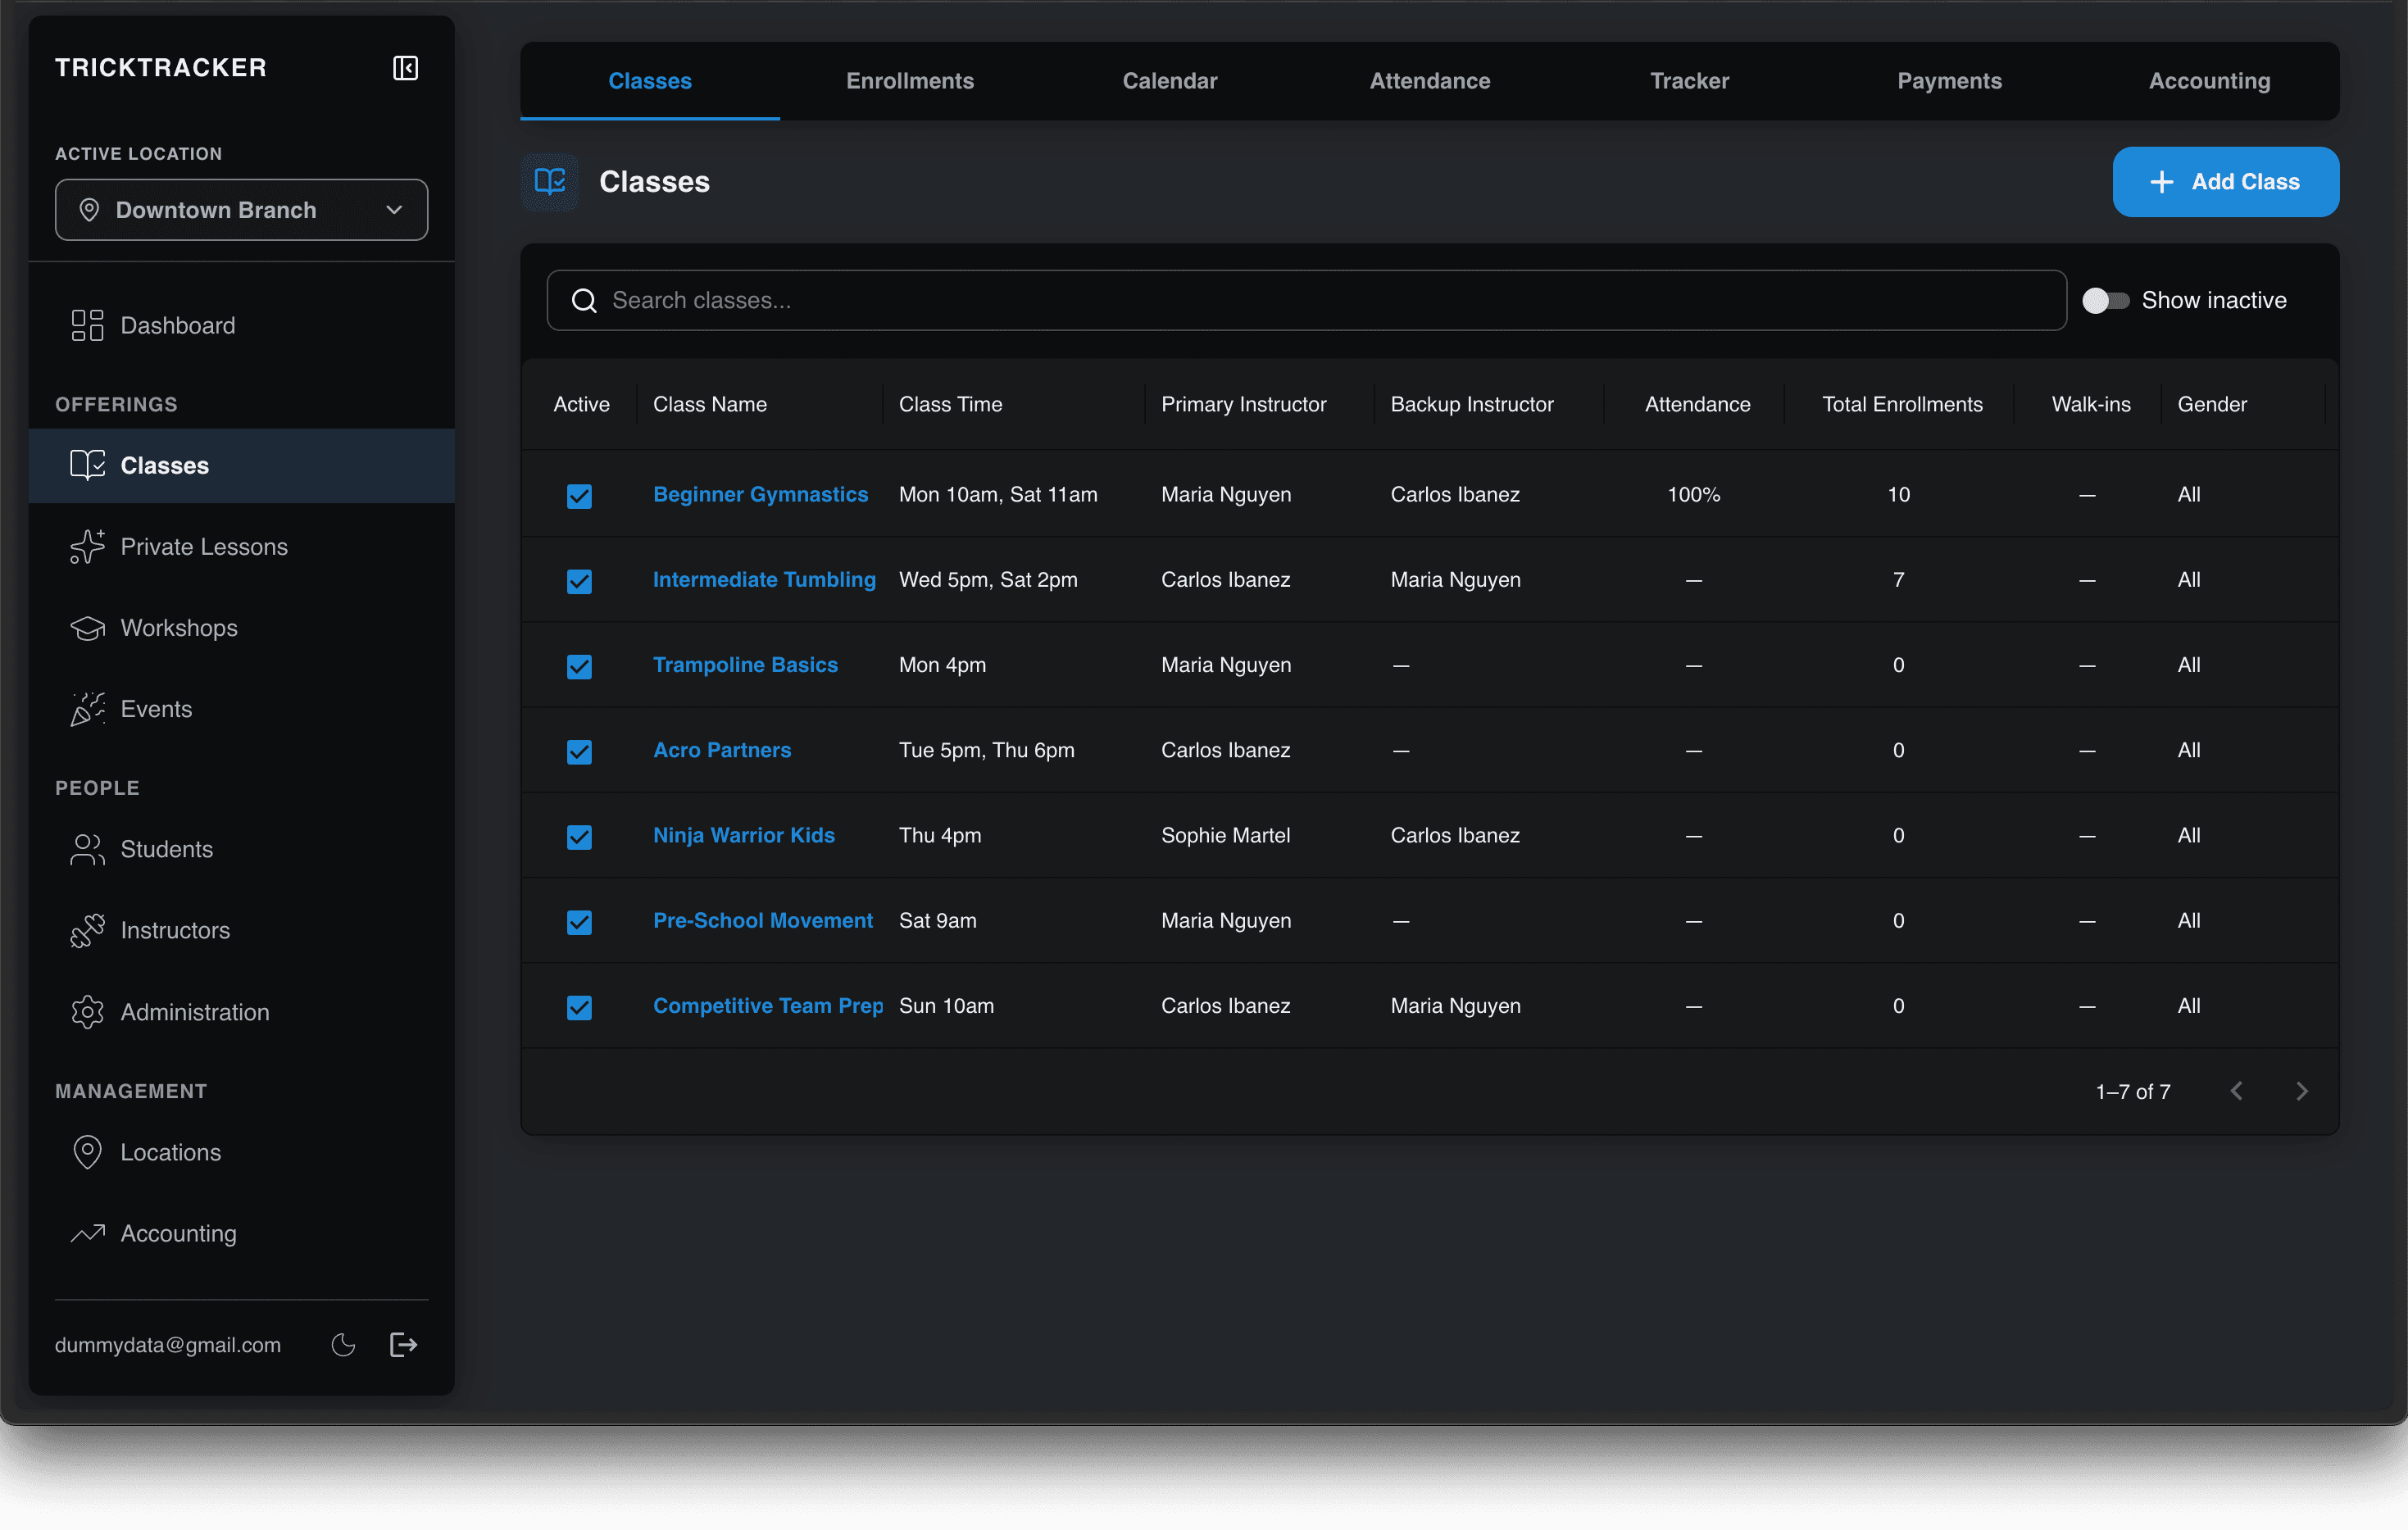The height and width of the screenshot is (1530, 2408).
Task: Open the Intermediate Tumbling class link
Action: pyautogui.click(x=764, y=579)
